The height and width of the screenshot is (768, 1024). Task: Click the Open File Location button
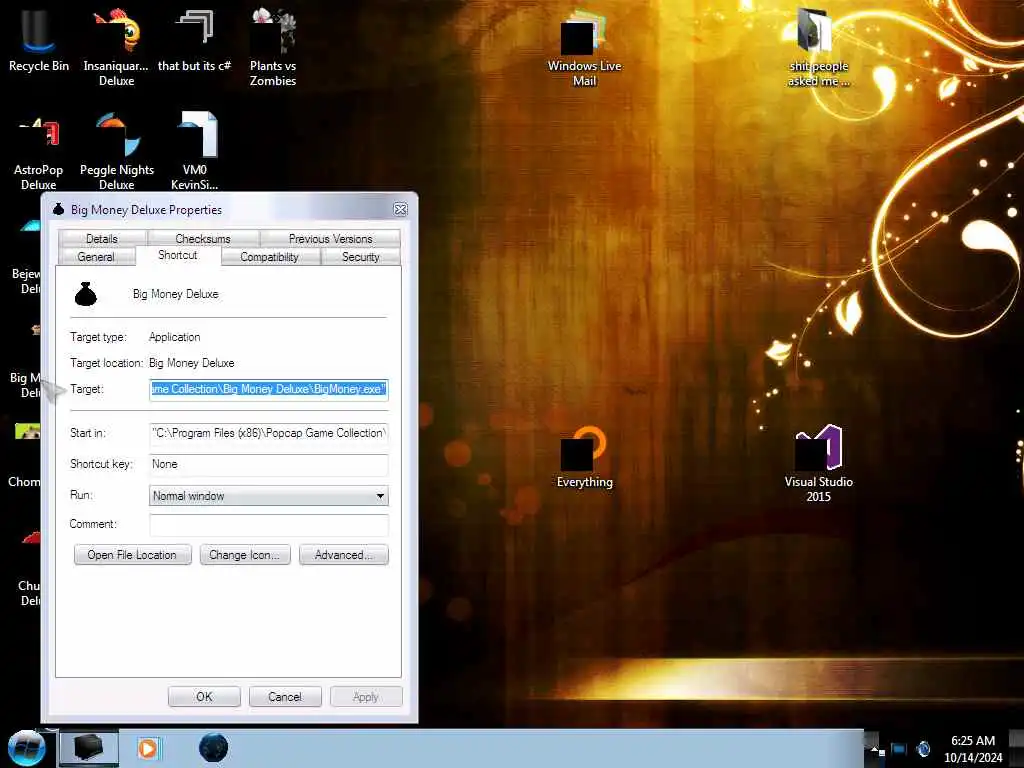click(x=133, y=554)
